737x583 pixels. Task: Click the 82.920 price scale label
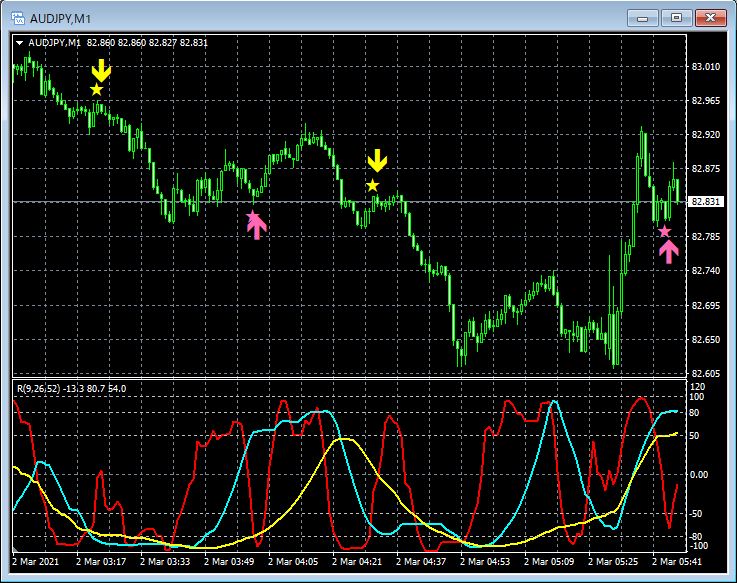coord(706,135)
